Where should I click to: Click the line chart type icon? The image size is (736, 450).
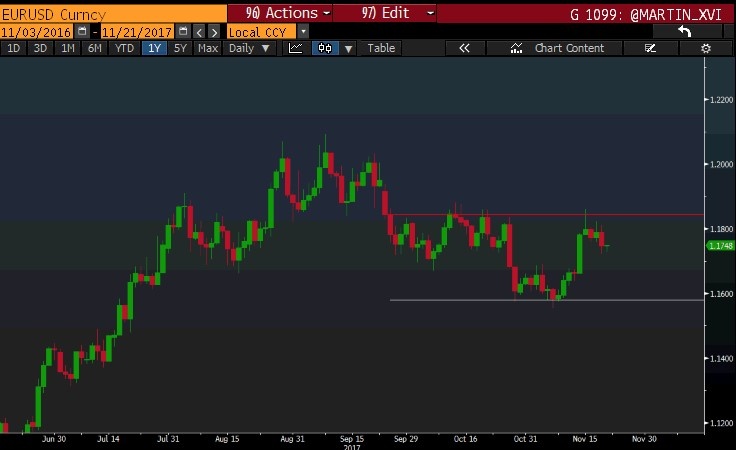coord(296,48)
